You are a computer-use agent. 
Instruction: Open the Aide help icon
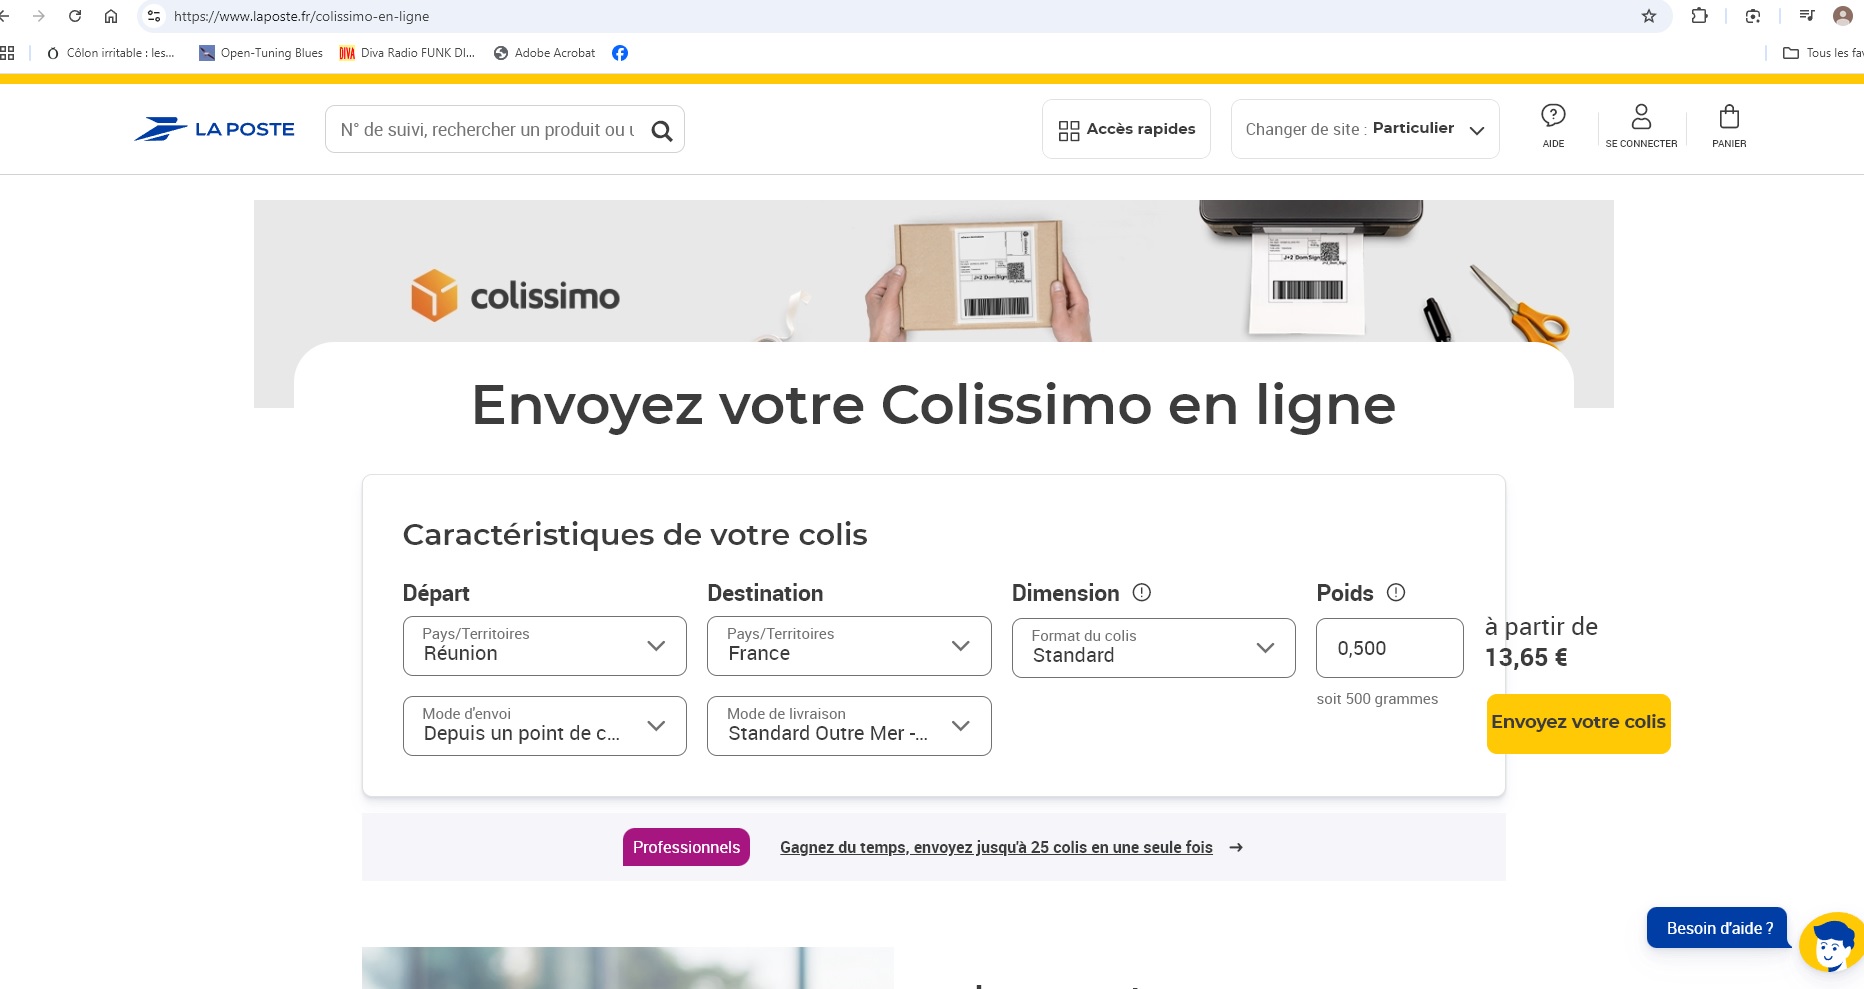tap(1553, 126)
